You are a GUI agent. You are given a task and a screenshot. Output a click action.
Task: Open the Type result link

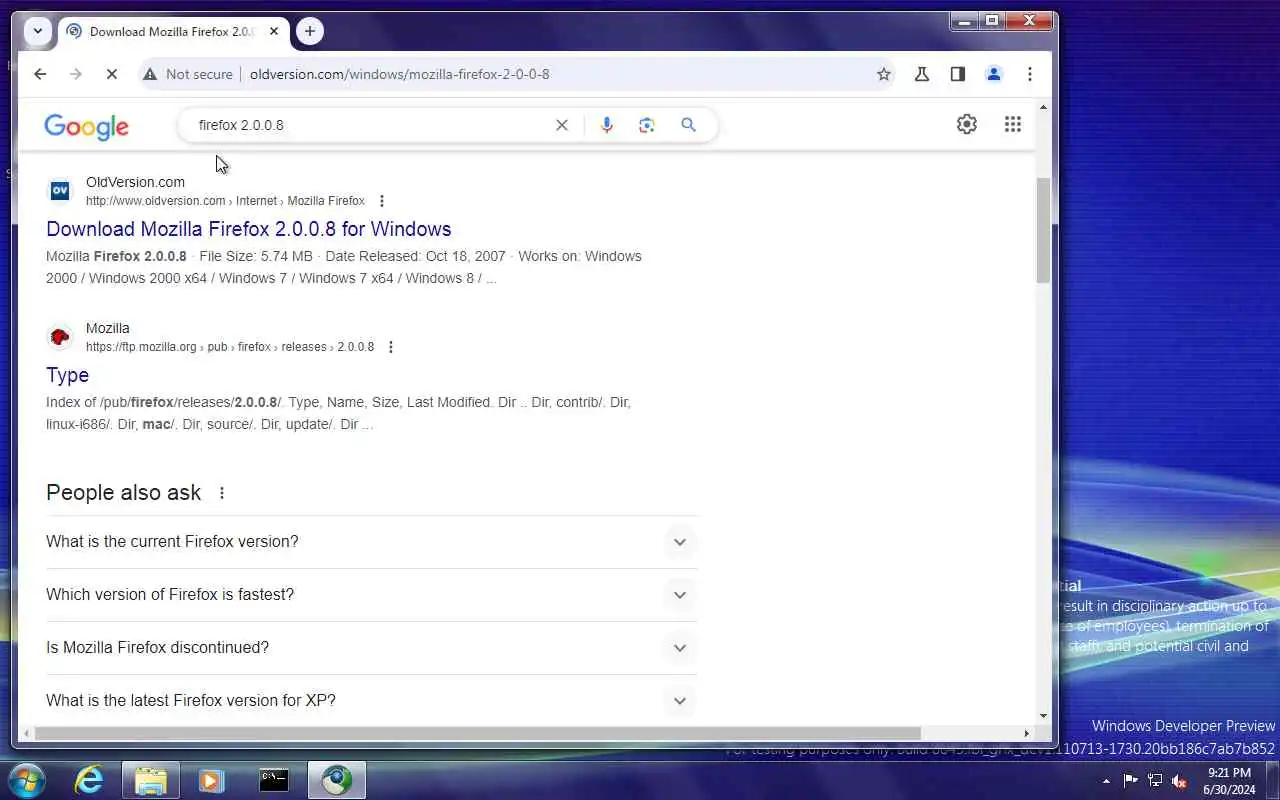tap(67, 375)
